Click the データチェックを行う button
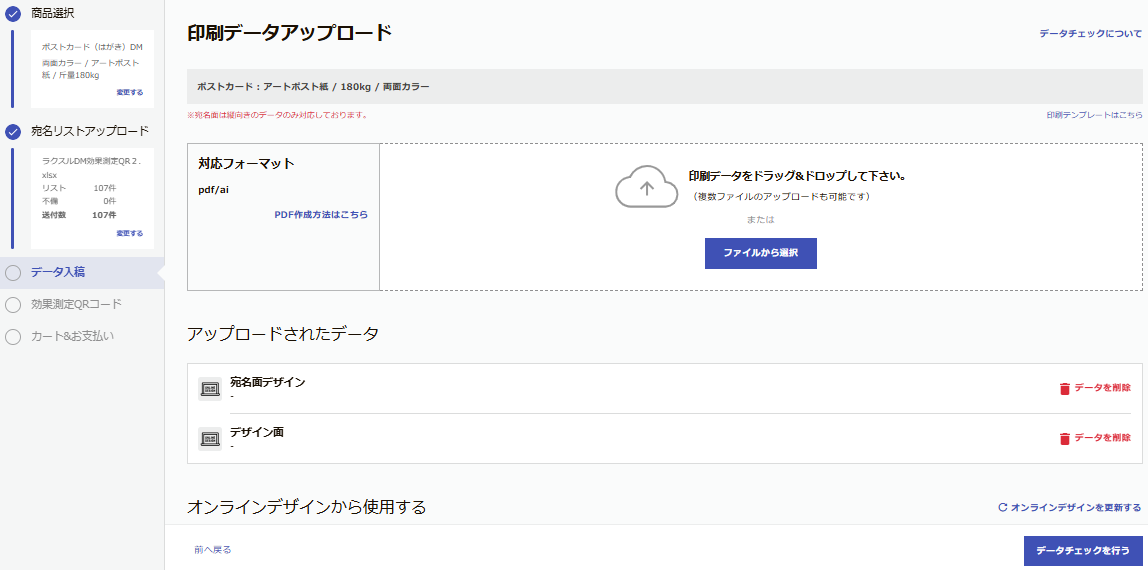Image resolution: width=1148 pixels, height=570 pixels. [1083, 551]
